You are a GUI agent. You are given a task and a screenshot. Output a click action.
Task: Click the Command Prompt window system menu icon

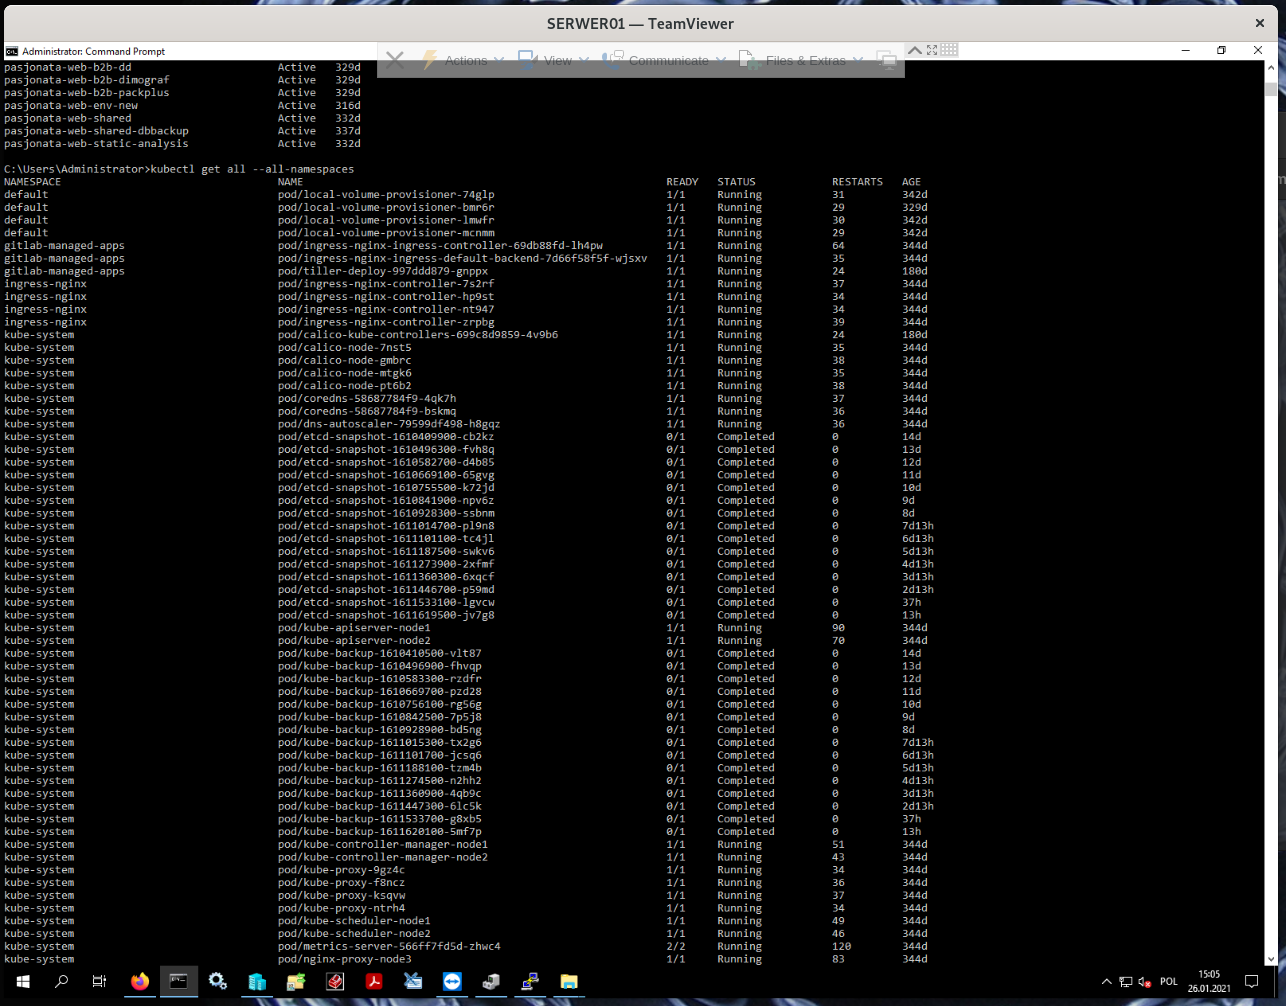(x=12, y=51)
